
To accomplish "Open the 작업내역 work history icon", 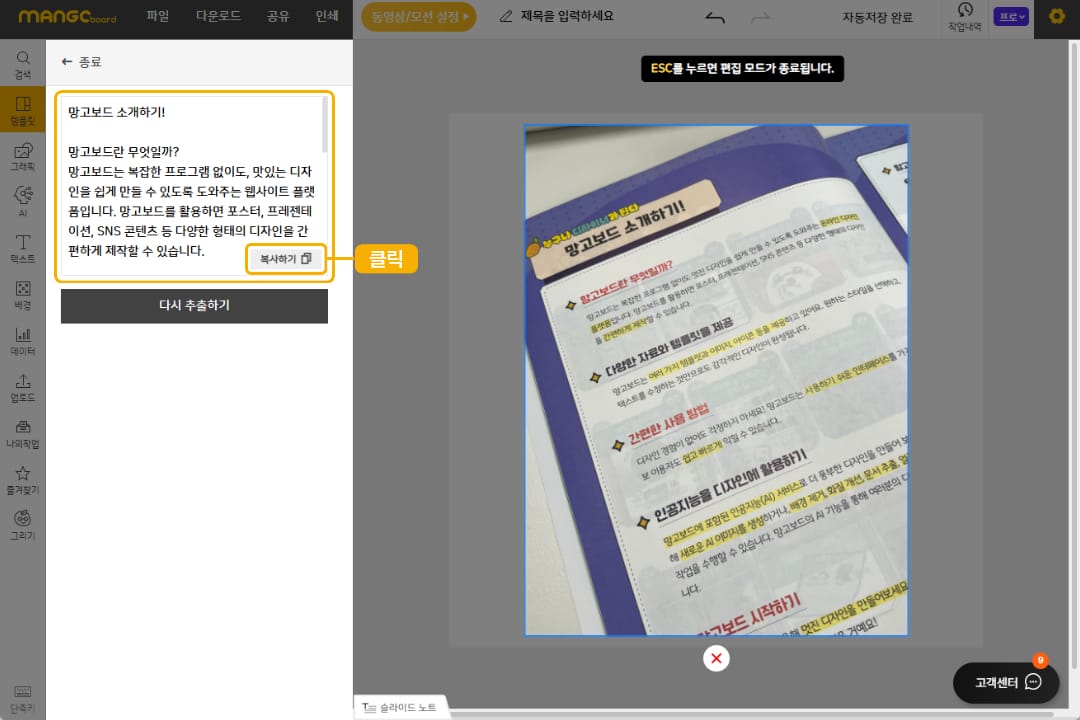I will pos(964,17).
